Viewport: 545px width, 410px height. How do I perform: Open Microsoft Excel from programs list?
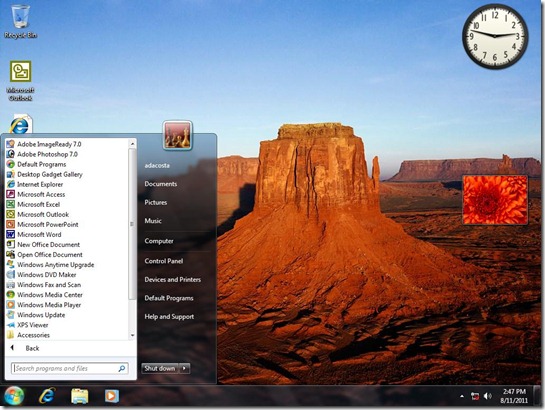tap(39, 205)
